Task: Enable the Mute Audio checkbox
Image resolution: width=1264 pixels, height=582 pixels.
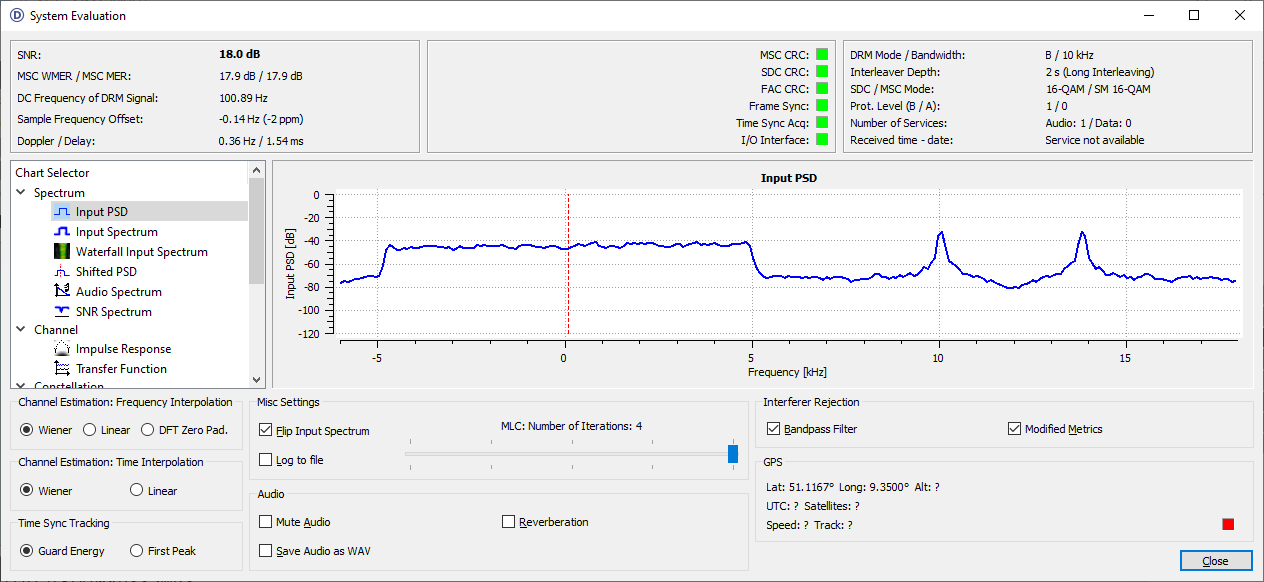Action: tap(266, 522)
